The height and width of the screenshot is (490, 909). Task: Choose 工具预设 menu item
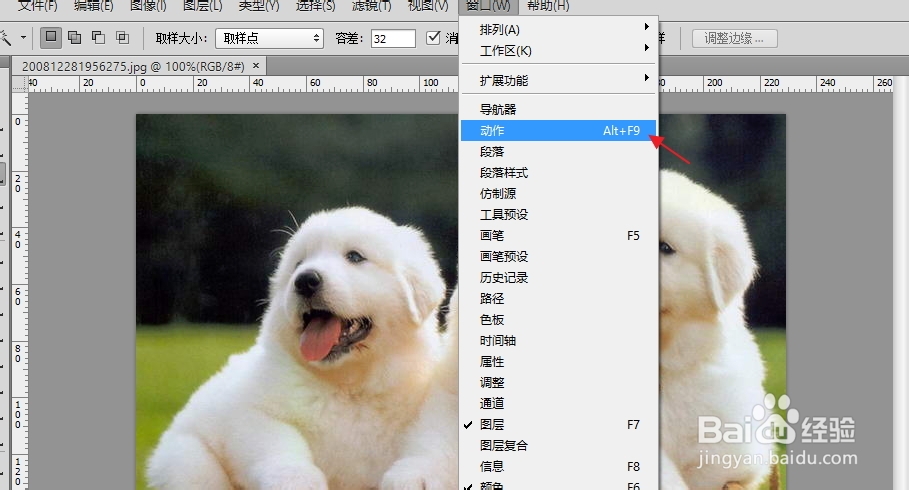[x=558, y=215]
